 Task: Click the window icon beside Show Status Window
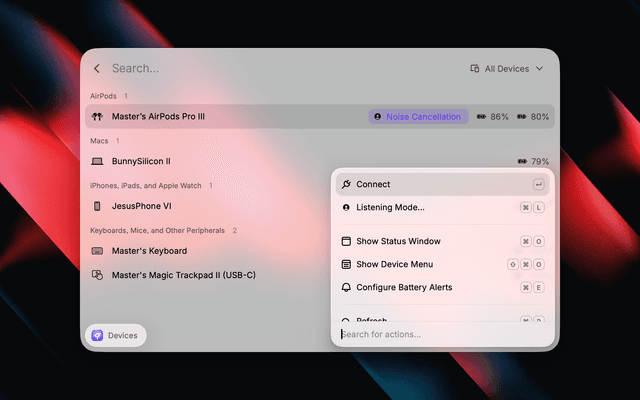pos(346,241)
